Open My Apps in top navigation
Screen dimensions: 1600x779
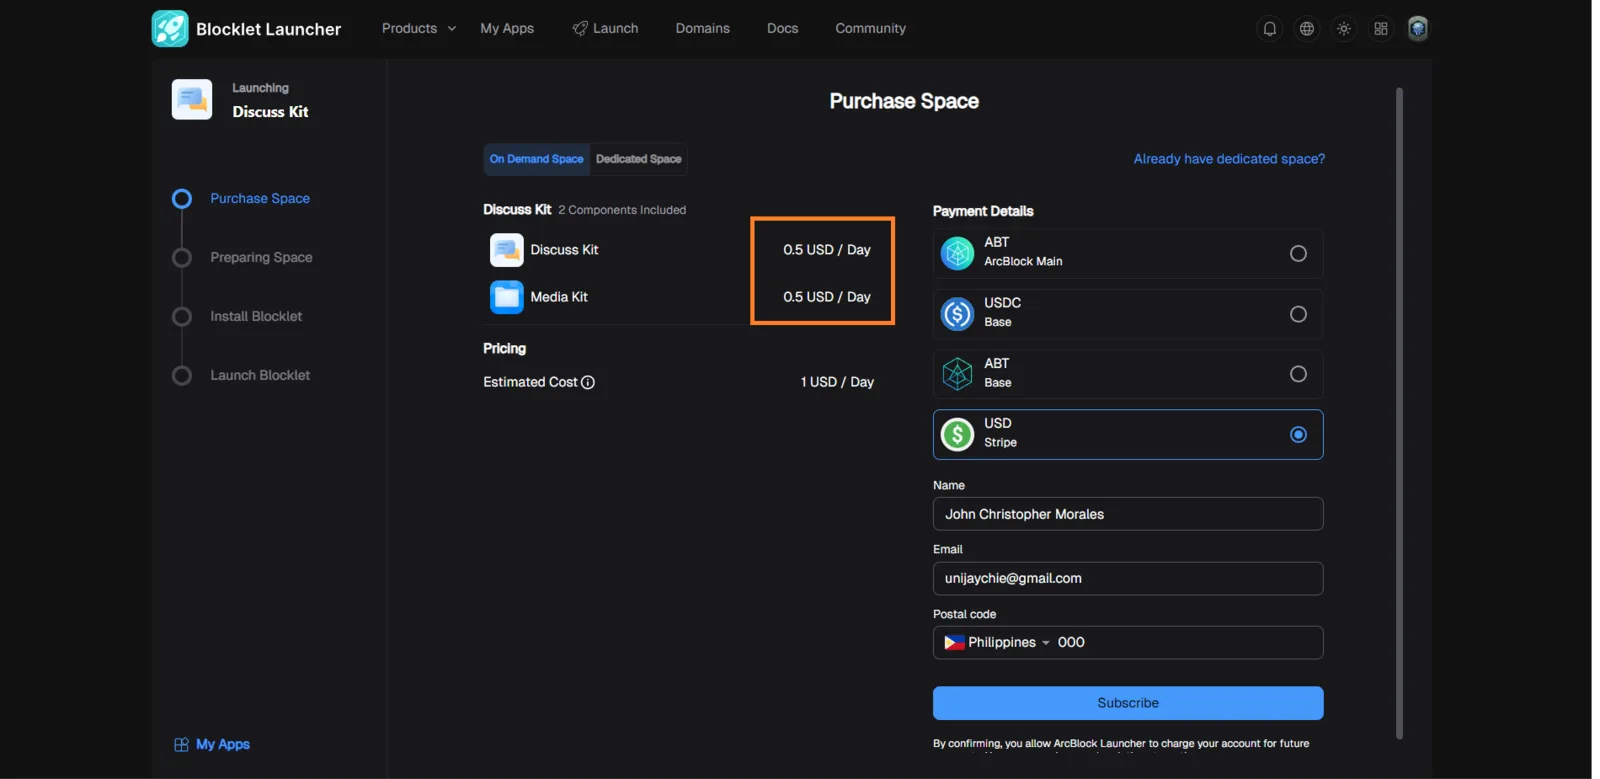click(507, 29)
